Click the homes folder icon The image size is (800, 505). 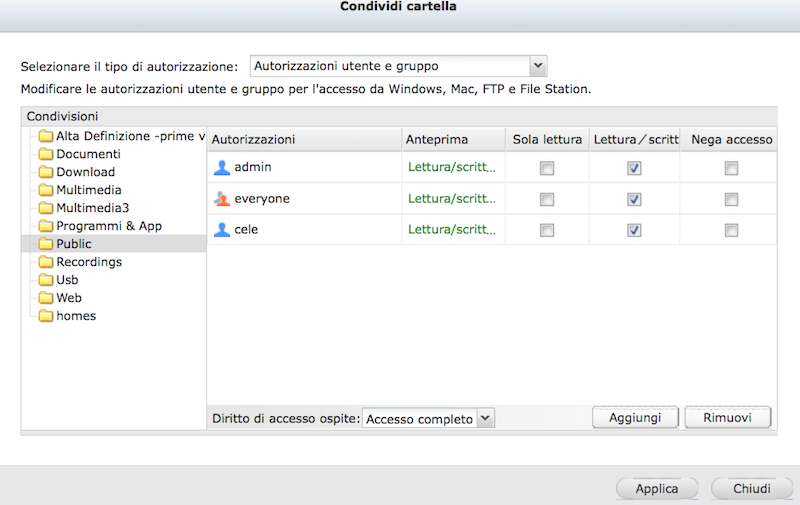point(45,316)
